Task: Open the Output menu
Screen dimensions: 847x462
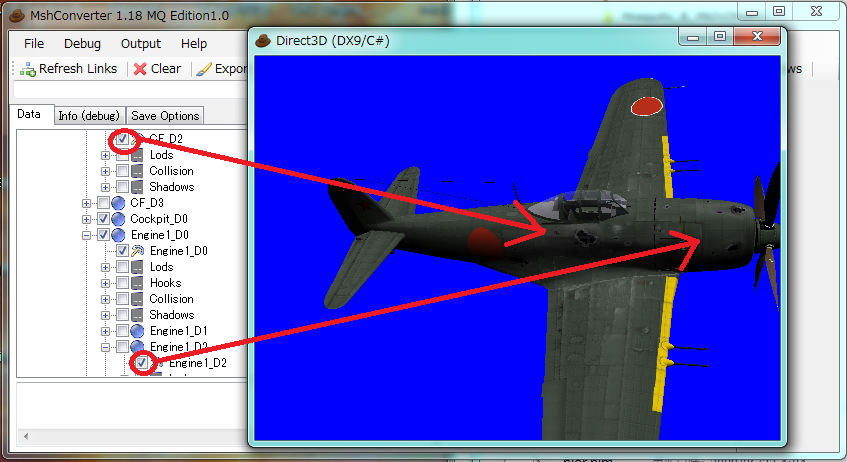Action: click(x=140, y=44)
